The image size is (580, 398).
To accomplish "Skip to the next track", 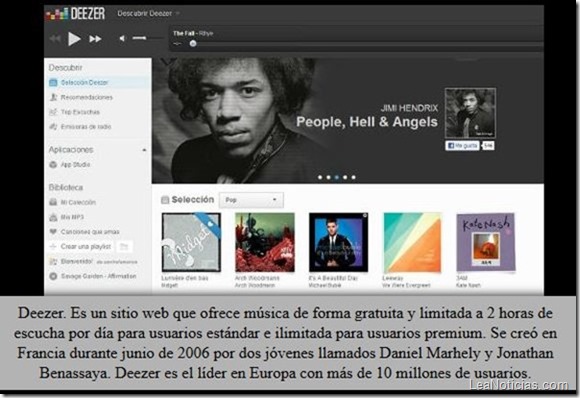I will (95, 38).
